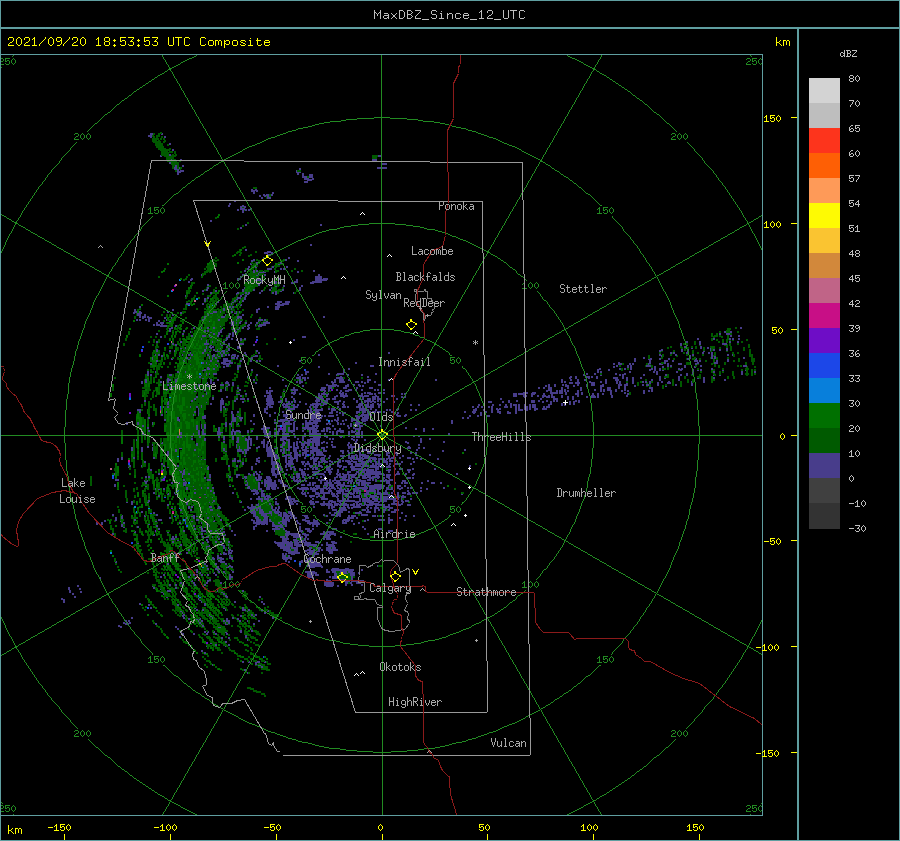Click the MaxDBZ_Since_12_UTC title

click(449, 15)
